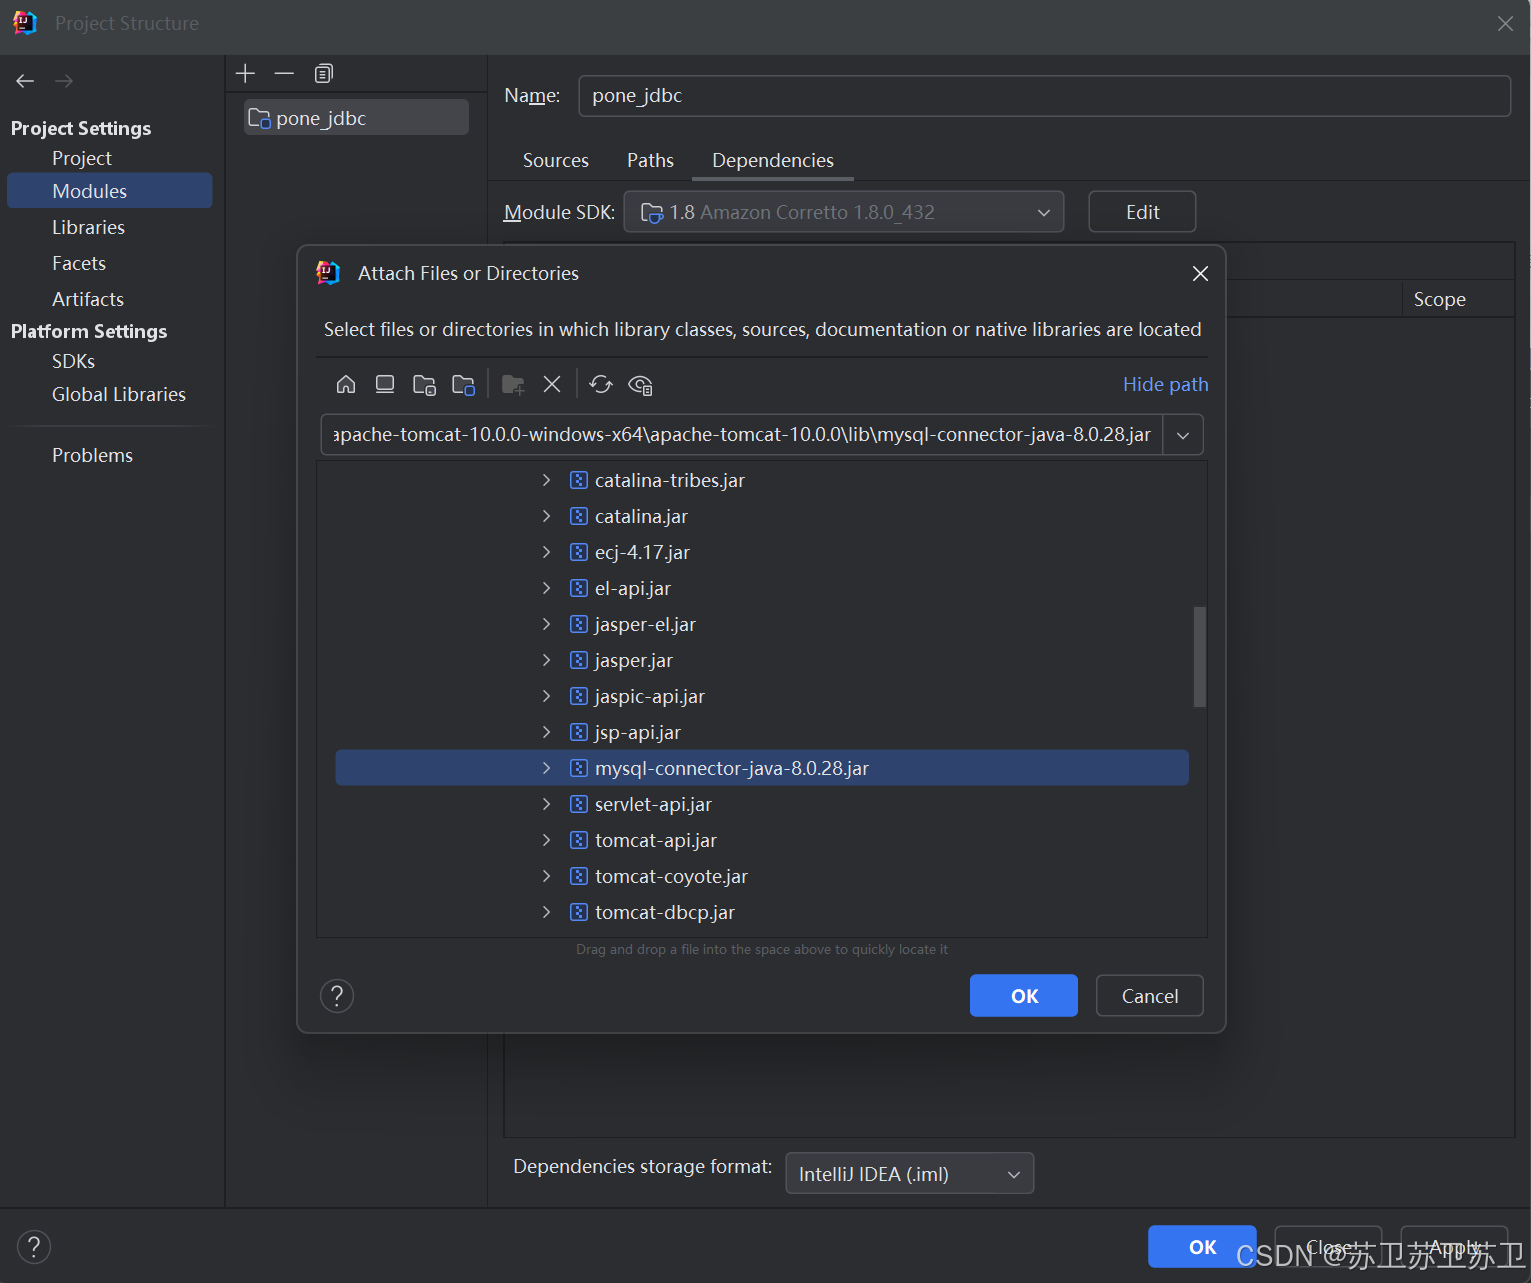Click the IntelliJ logo in Attach Files title

pyautogui.click(x=328, y=273)
